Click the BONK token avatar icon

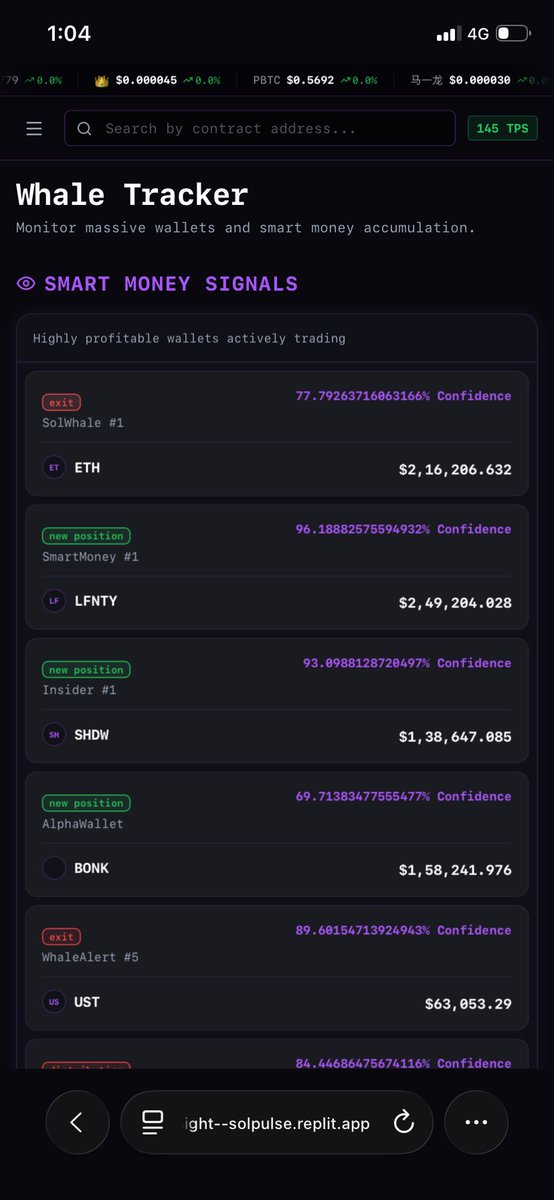54,868
